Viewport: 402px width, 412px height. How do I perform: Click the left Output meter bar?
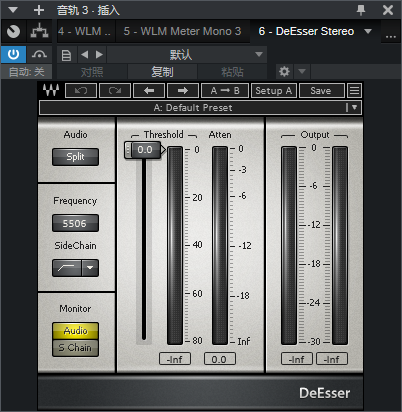click(289, 245)
